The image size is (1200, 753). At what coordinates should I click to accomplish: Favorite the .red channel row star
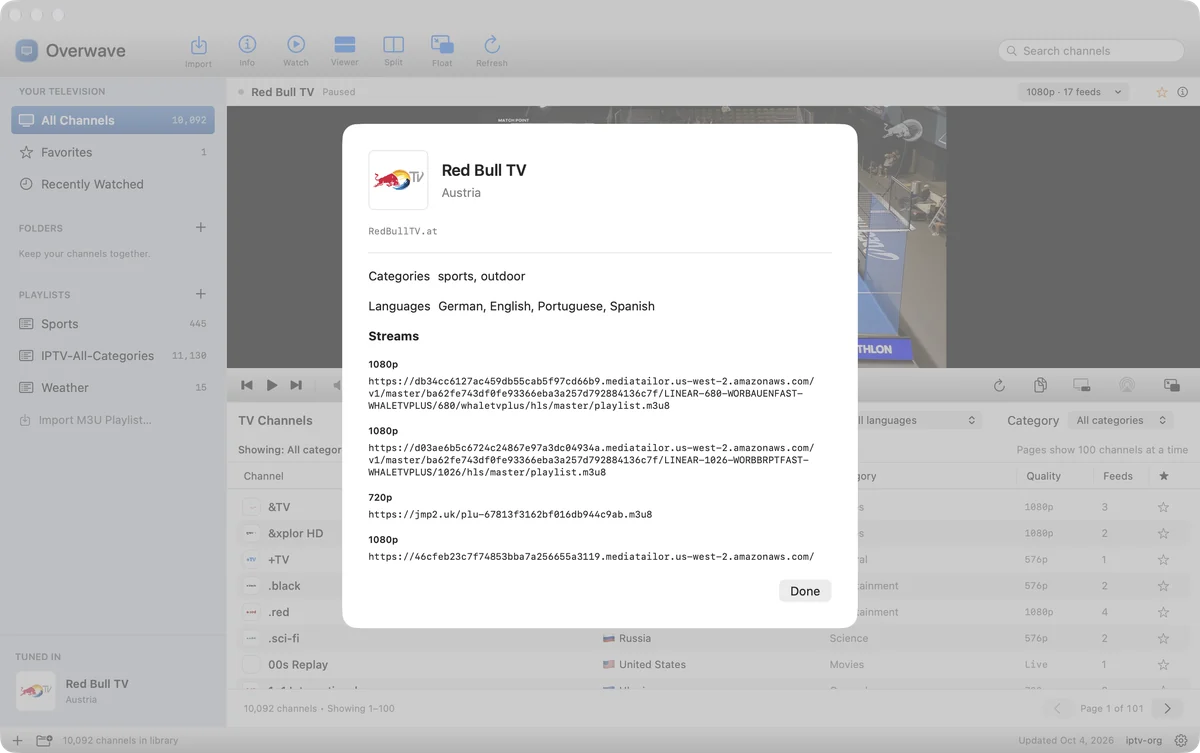pos(1163,612)
